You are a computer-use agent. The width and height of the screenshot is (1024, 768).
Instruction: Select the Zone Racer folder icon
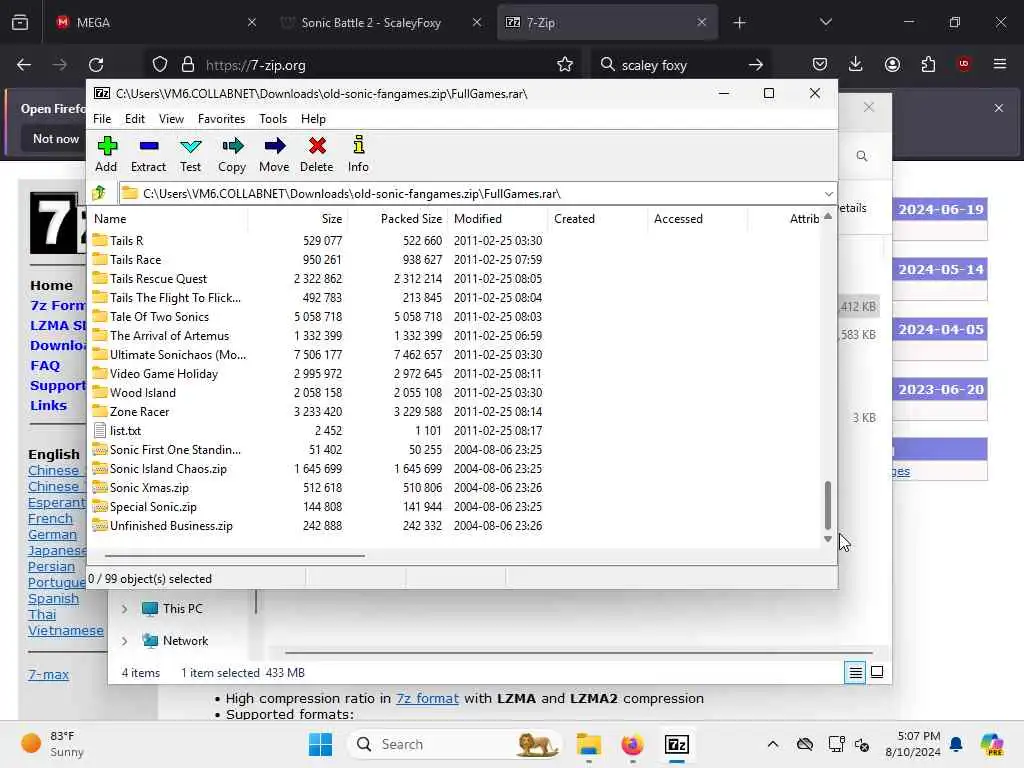pos(99,411)
